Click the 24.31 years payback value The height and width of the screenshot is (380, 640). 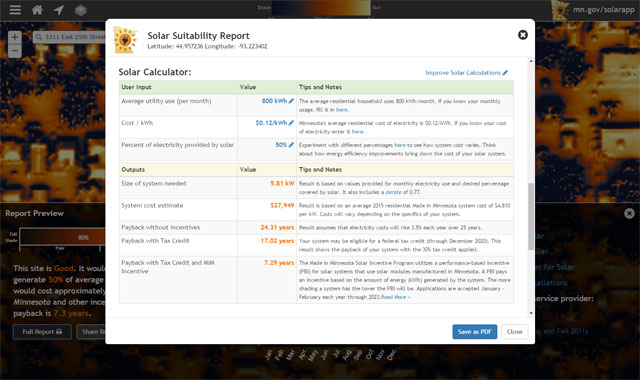(x=277, y=227)
